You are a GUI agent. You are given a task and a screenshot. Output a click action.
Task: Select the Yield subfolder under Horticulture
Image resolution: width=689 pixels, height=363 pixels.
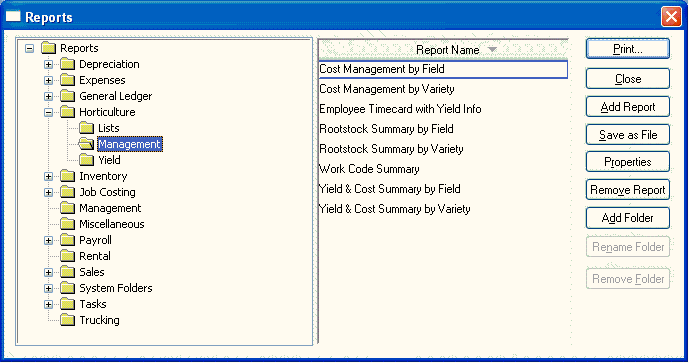pos(109,160)
